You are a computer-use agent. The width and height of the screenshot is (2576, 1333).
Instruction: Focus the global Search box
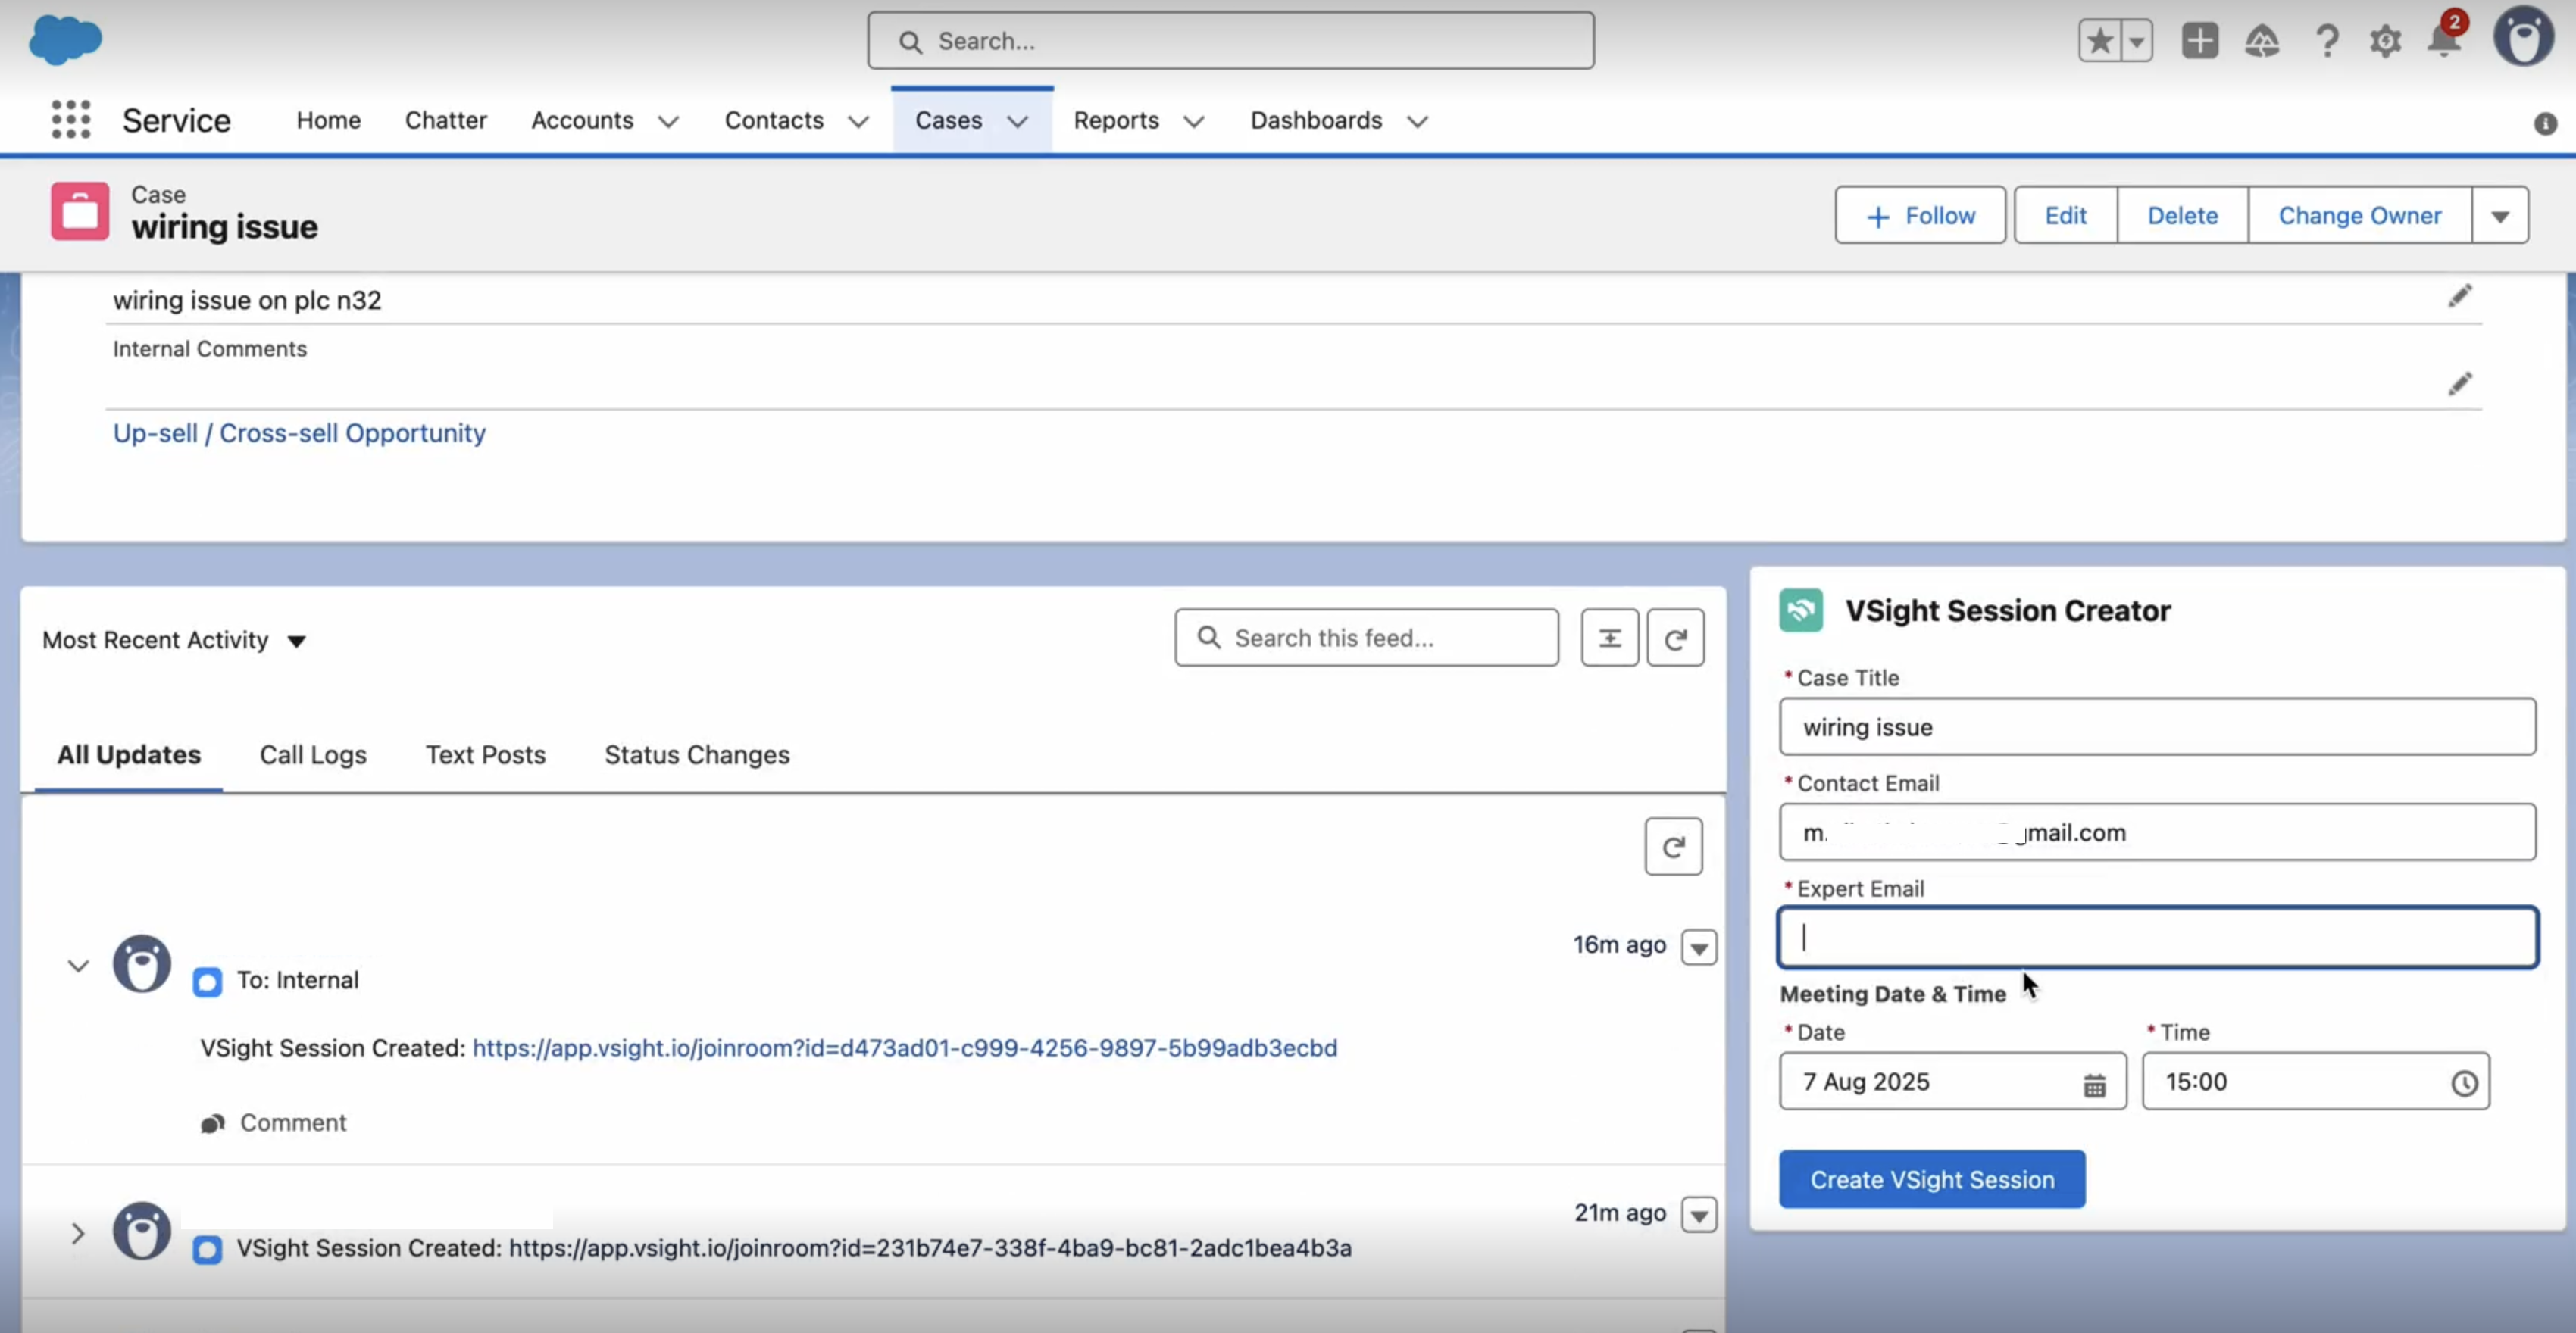click(x=1230, y=41)
